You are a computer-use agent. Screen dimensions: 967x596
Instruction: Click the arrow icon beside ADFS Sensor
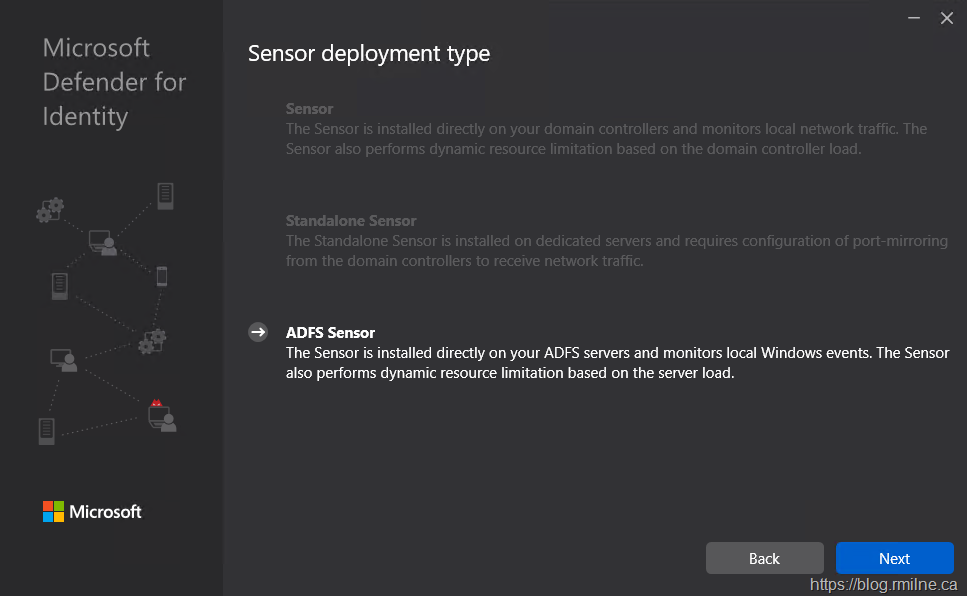(258, 333)
